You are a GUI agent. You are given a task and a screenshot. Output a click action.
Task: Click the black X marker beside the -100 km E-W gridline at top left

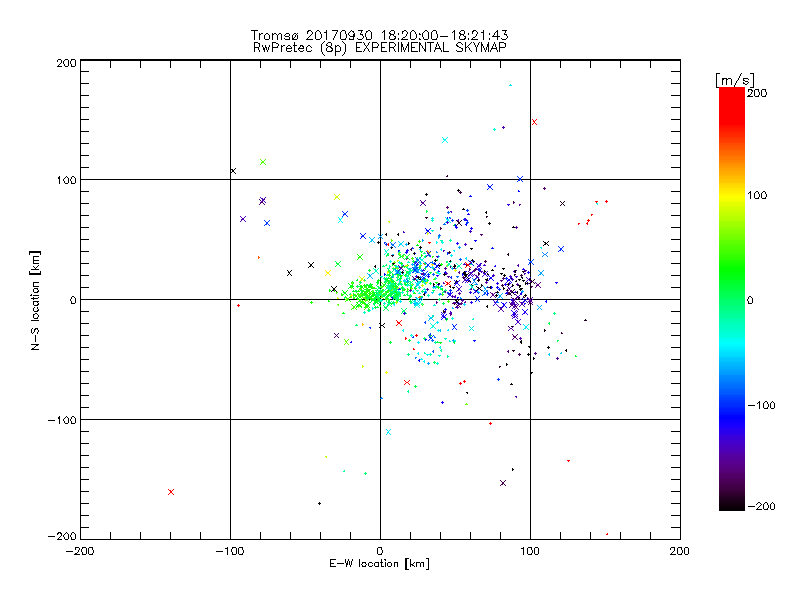tap(233, 171)
